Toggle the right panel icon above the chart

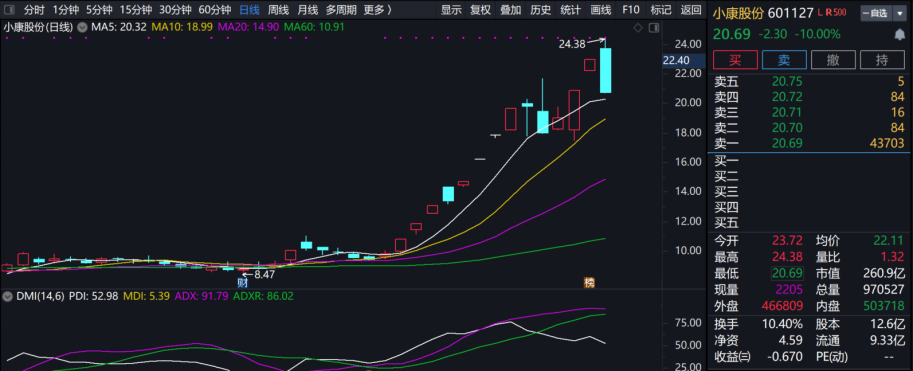pos(653,27)
